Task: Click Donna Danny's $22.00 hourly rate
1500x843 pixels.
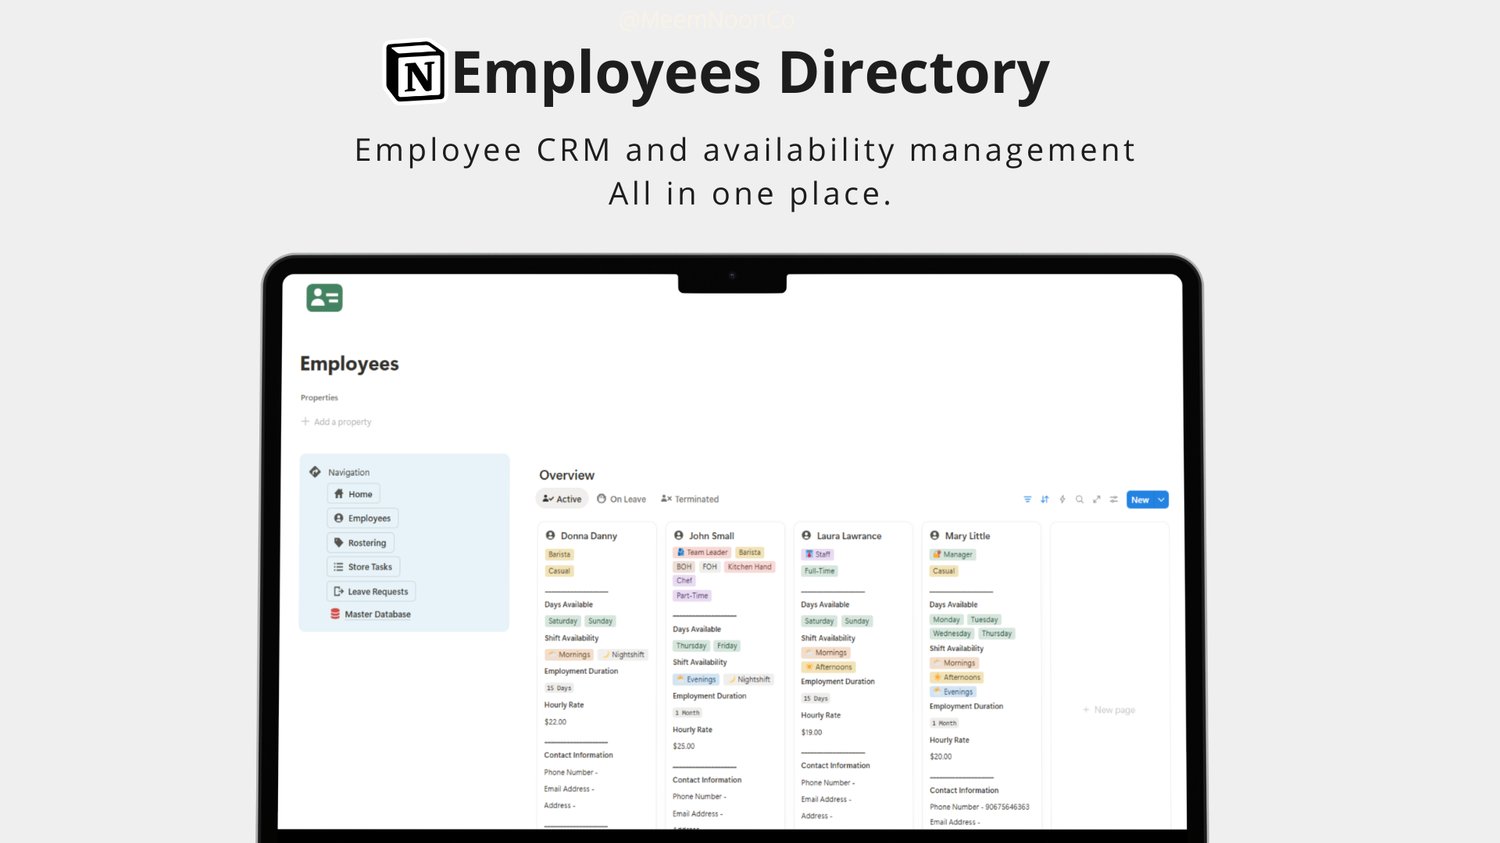Action: pos(556,722)
